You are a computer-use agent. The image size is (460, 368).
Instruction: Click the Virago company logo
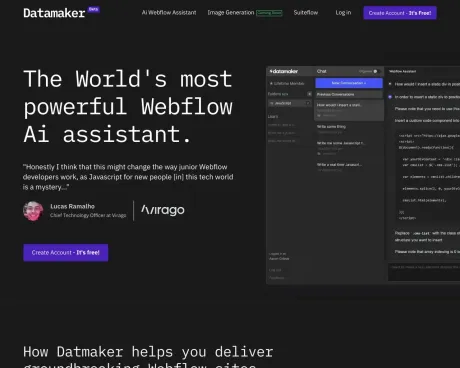(x=163, y=210)
